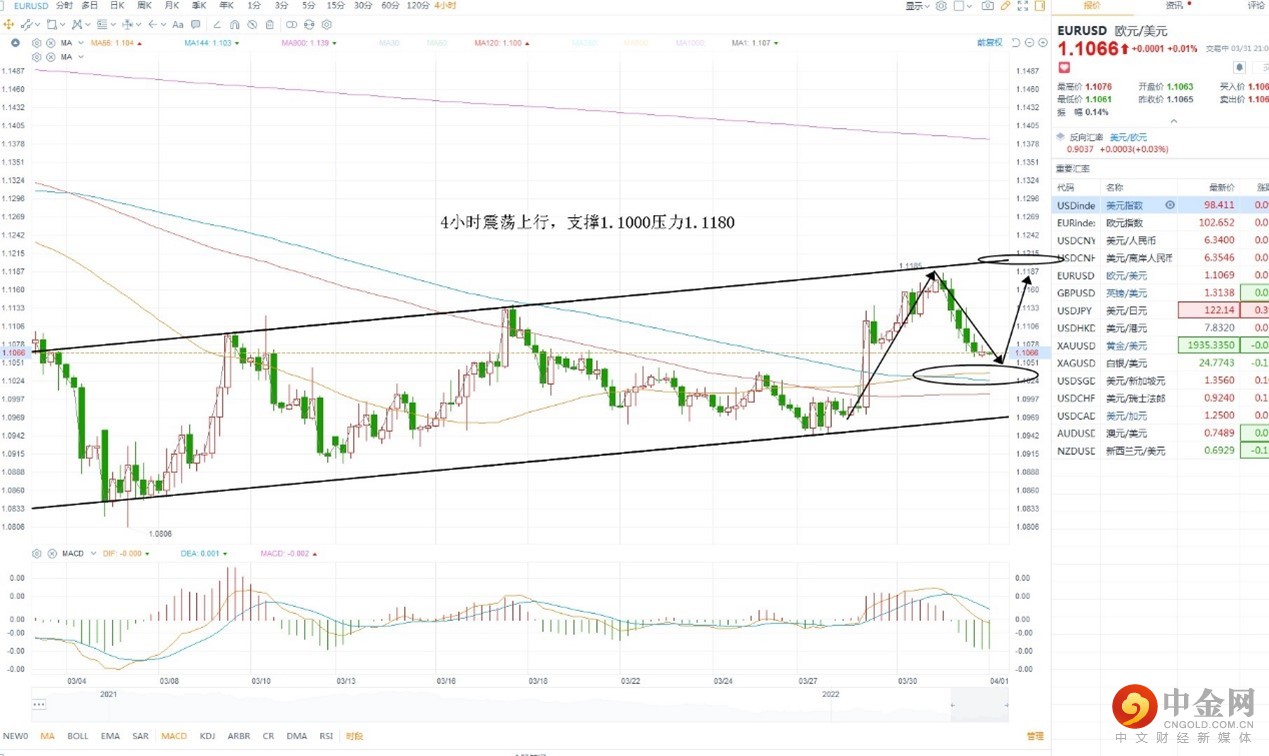Click the drawing toolbar settings gear
1269x756 pixels.
327,24
